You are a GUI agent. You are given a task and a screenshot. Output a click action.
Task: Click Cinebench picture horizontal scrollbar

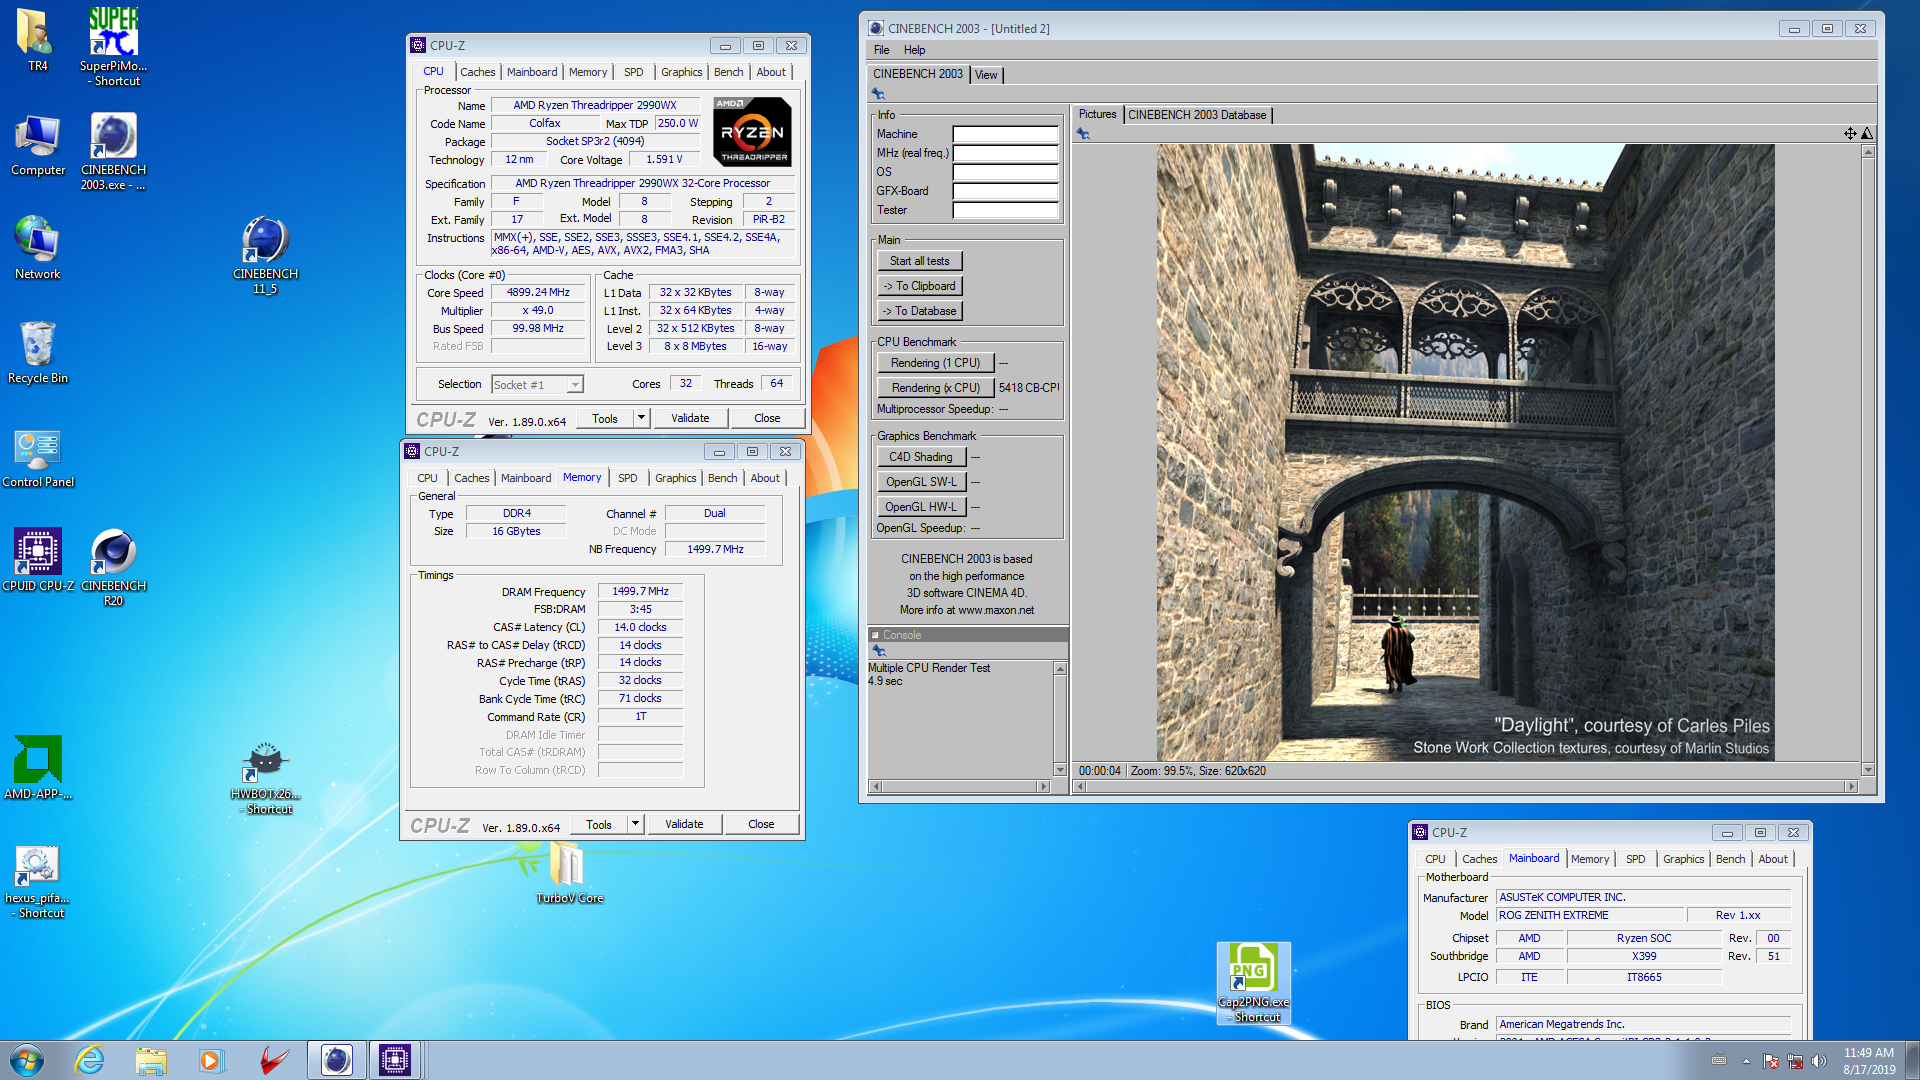[1465, 787]
